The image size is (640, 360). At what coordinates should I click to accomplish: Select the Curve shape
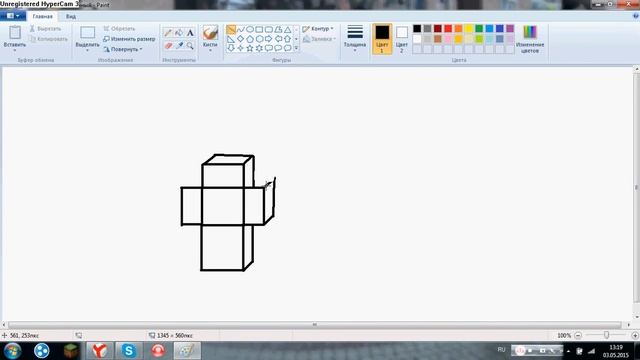240,29
